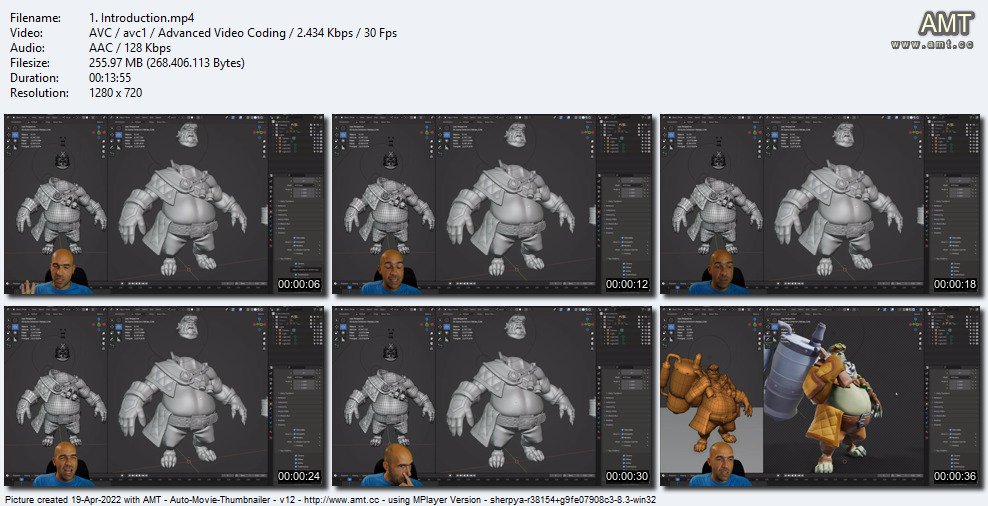
Task: Click the 'Filesize:' label
Action: click(x=32, y=63)
